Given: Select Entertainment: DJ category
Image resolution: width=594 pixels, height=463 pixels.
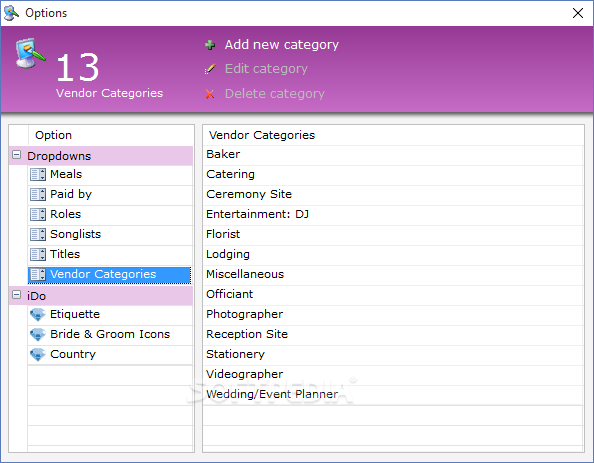Looking at the screenshot, I should click(x=393, y=215).
